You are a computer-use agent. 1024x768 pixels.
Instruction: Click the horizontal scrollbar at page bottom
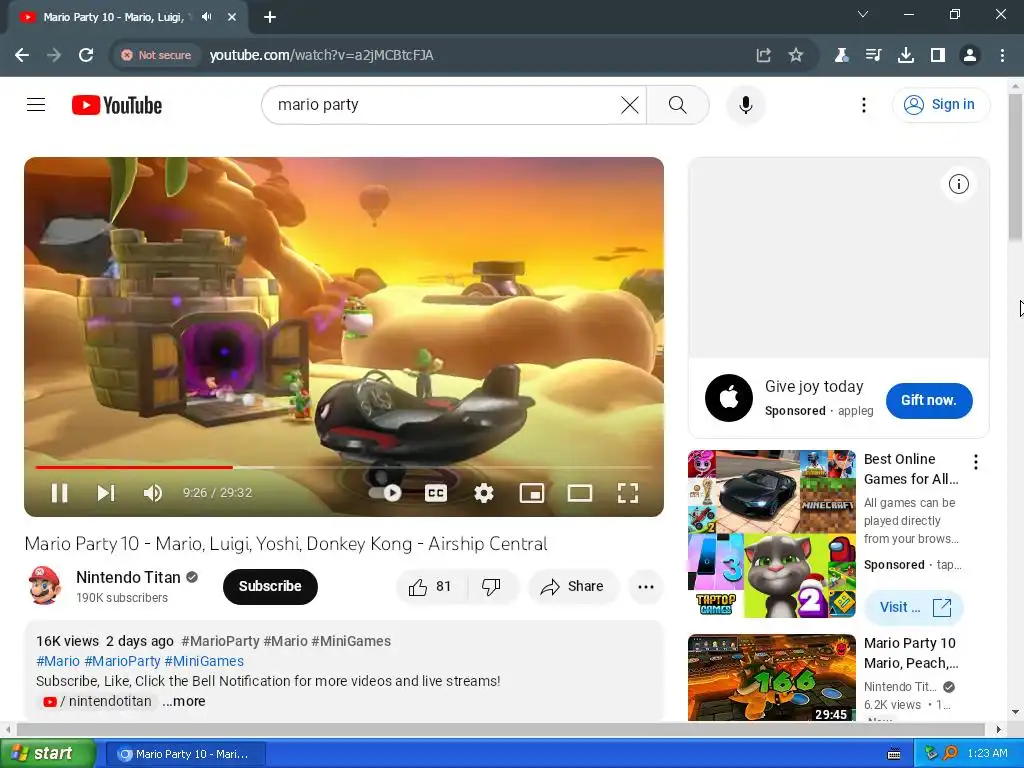500,729
